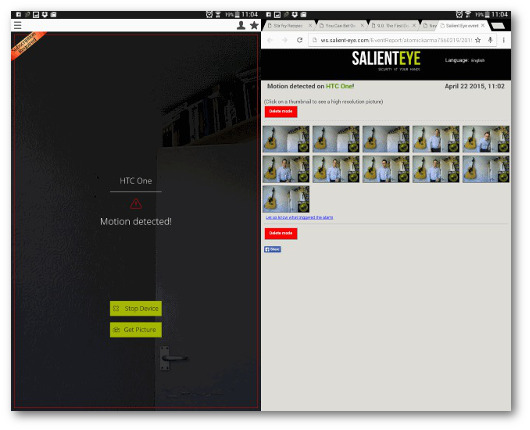Start voice search with the microphone icon
The image size is (530, 430).
490,40
